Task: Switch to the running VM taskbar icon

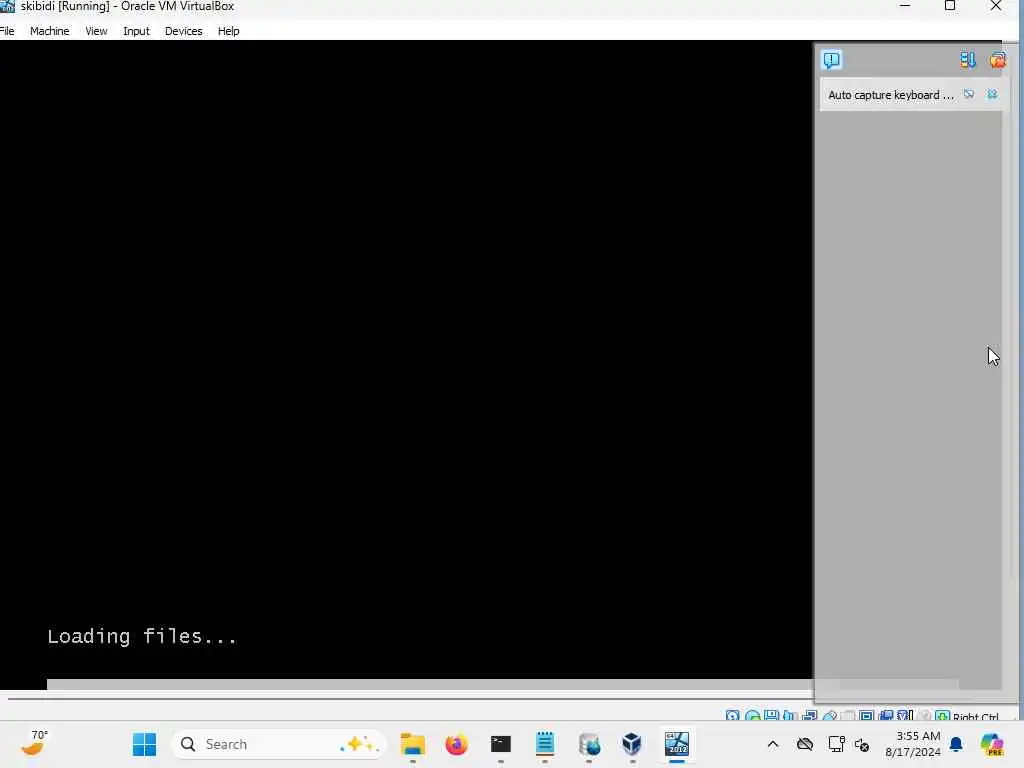Action: point(677,744)
